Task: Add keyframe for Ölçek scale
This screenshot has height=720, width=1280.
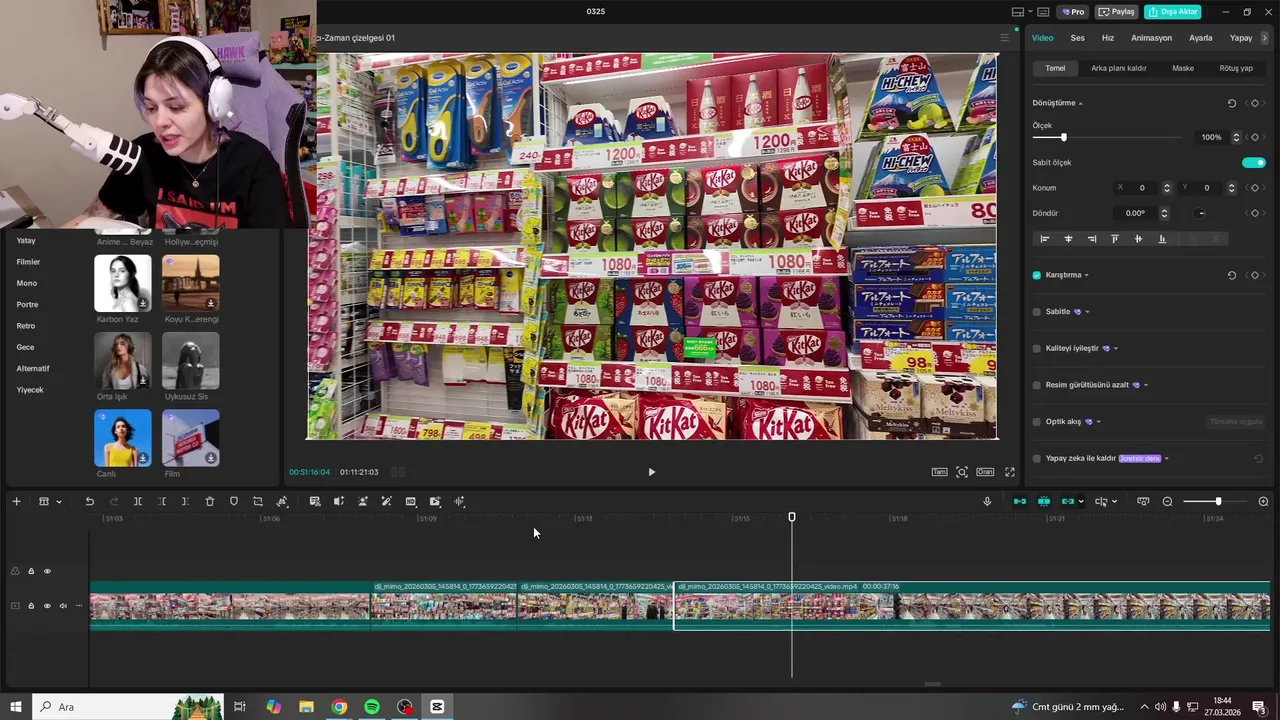Action: (1255, 137)
